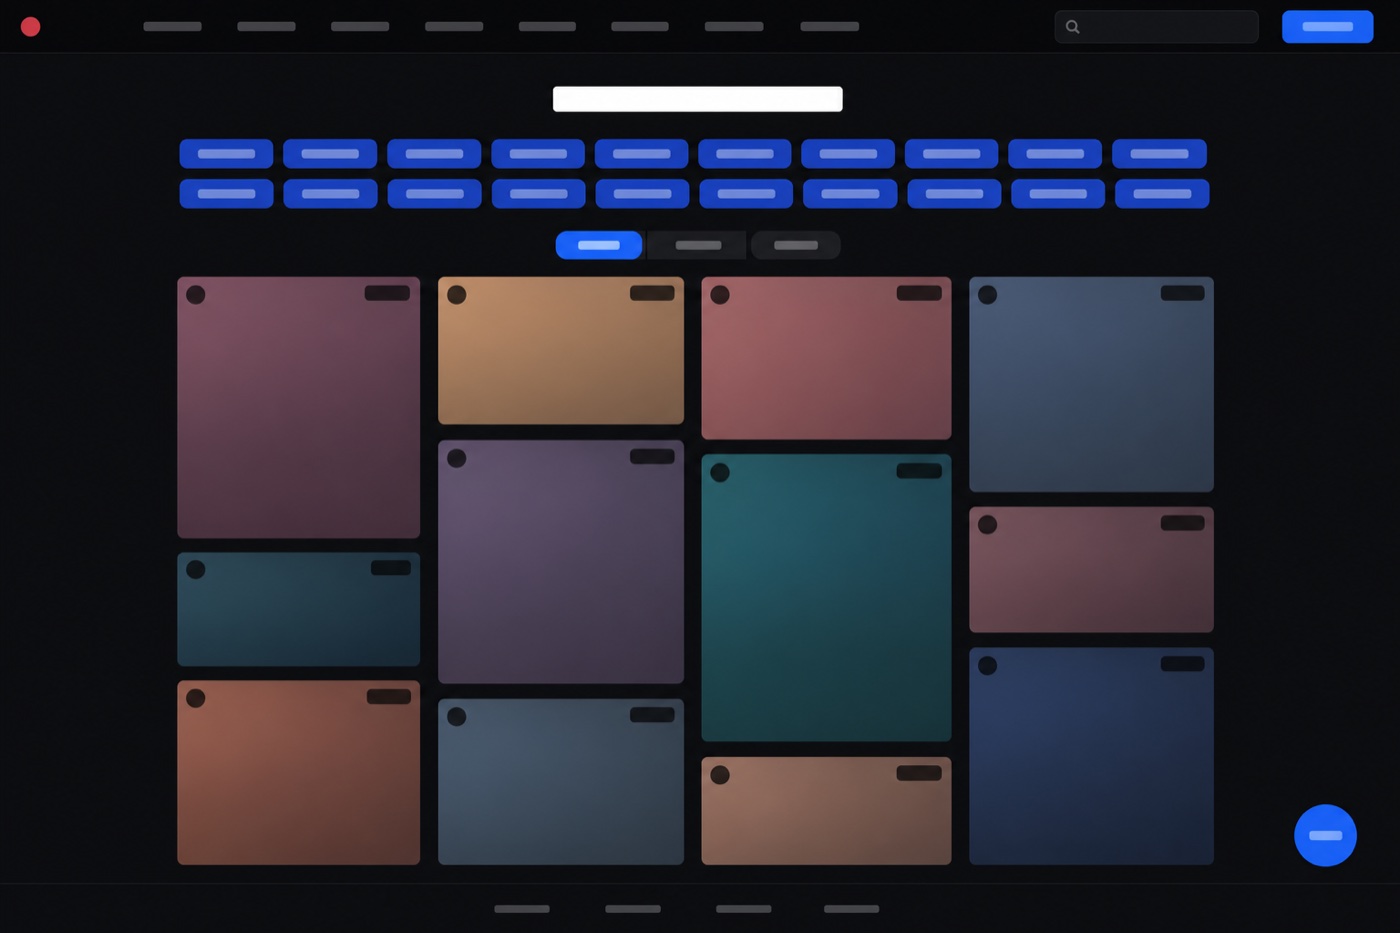The height and width of the screenshot is (933, 1400).
Task: Click the circle avatar on the bright teal card
Action: click(x=720, y=473)
